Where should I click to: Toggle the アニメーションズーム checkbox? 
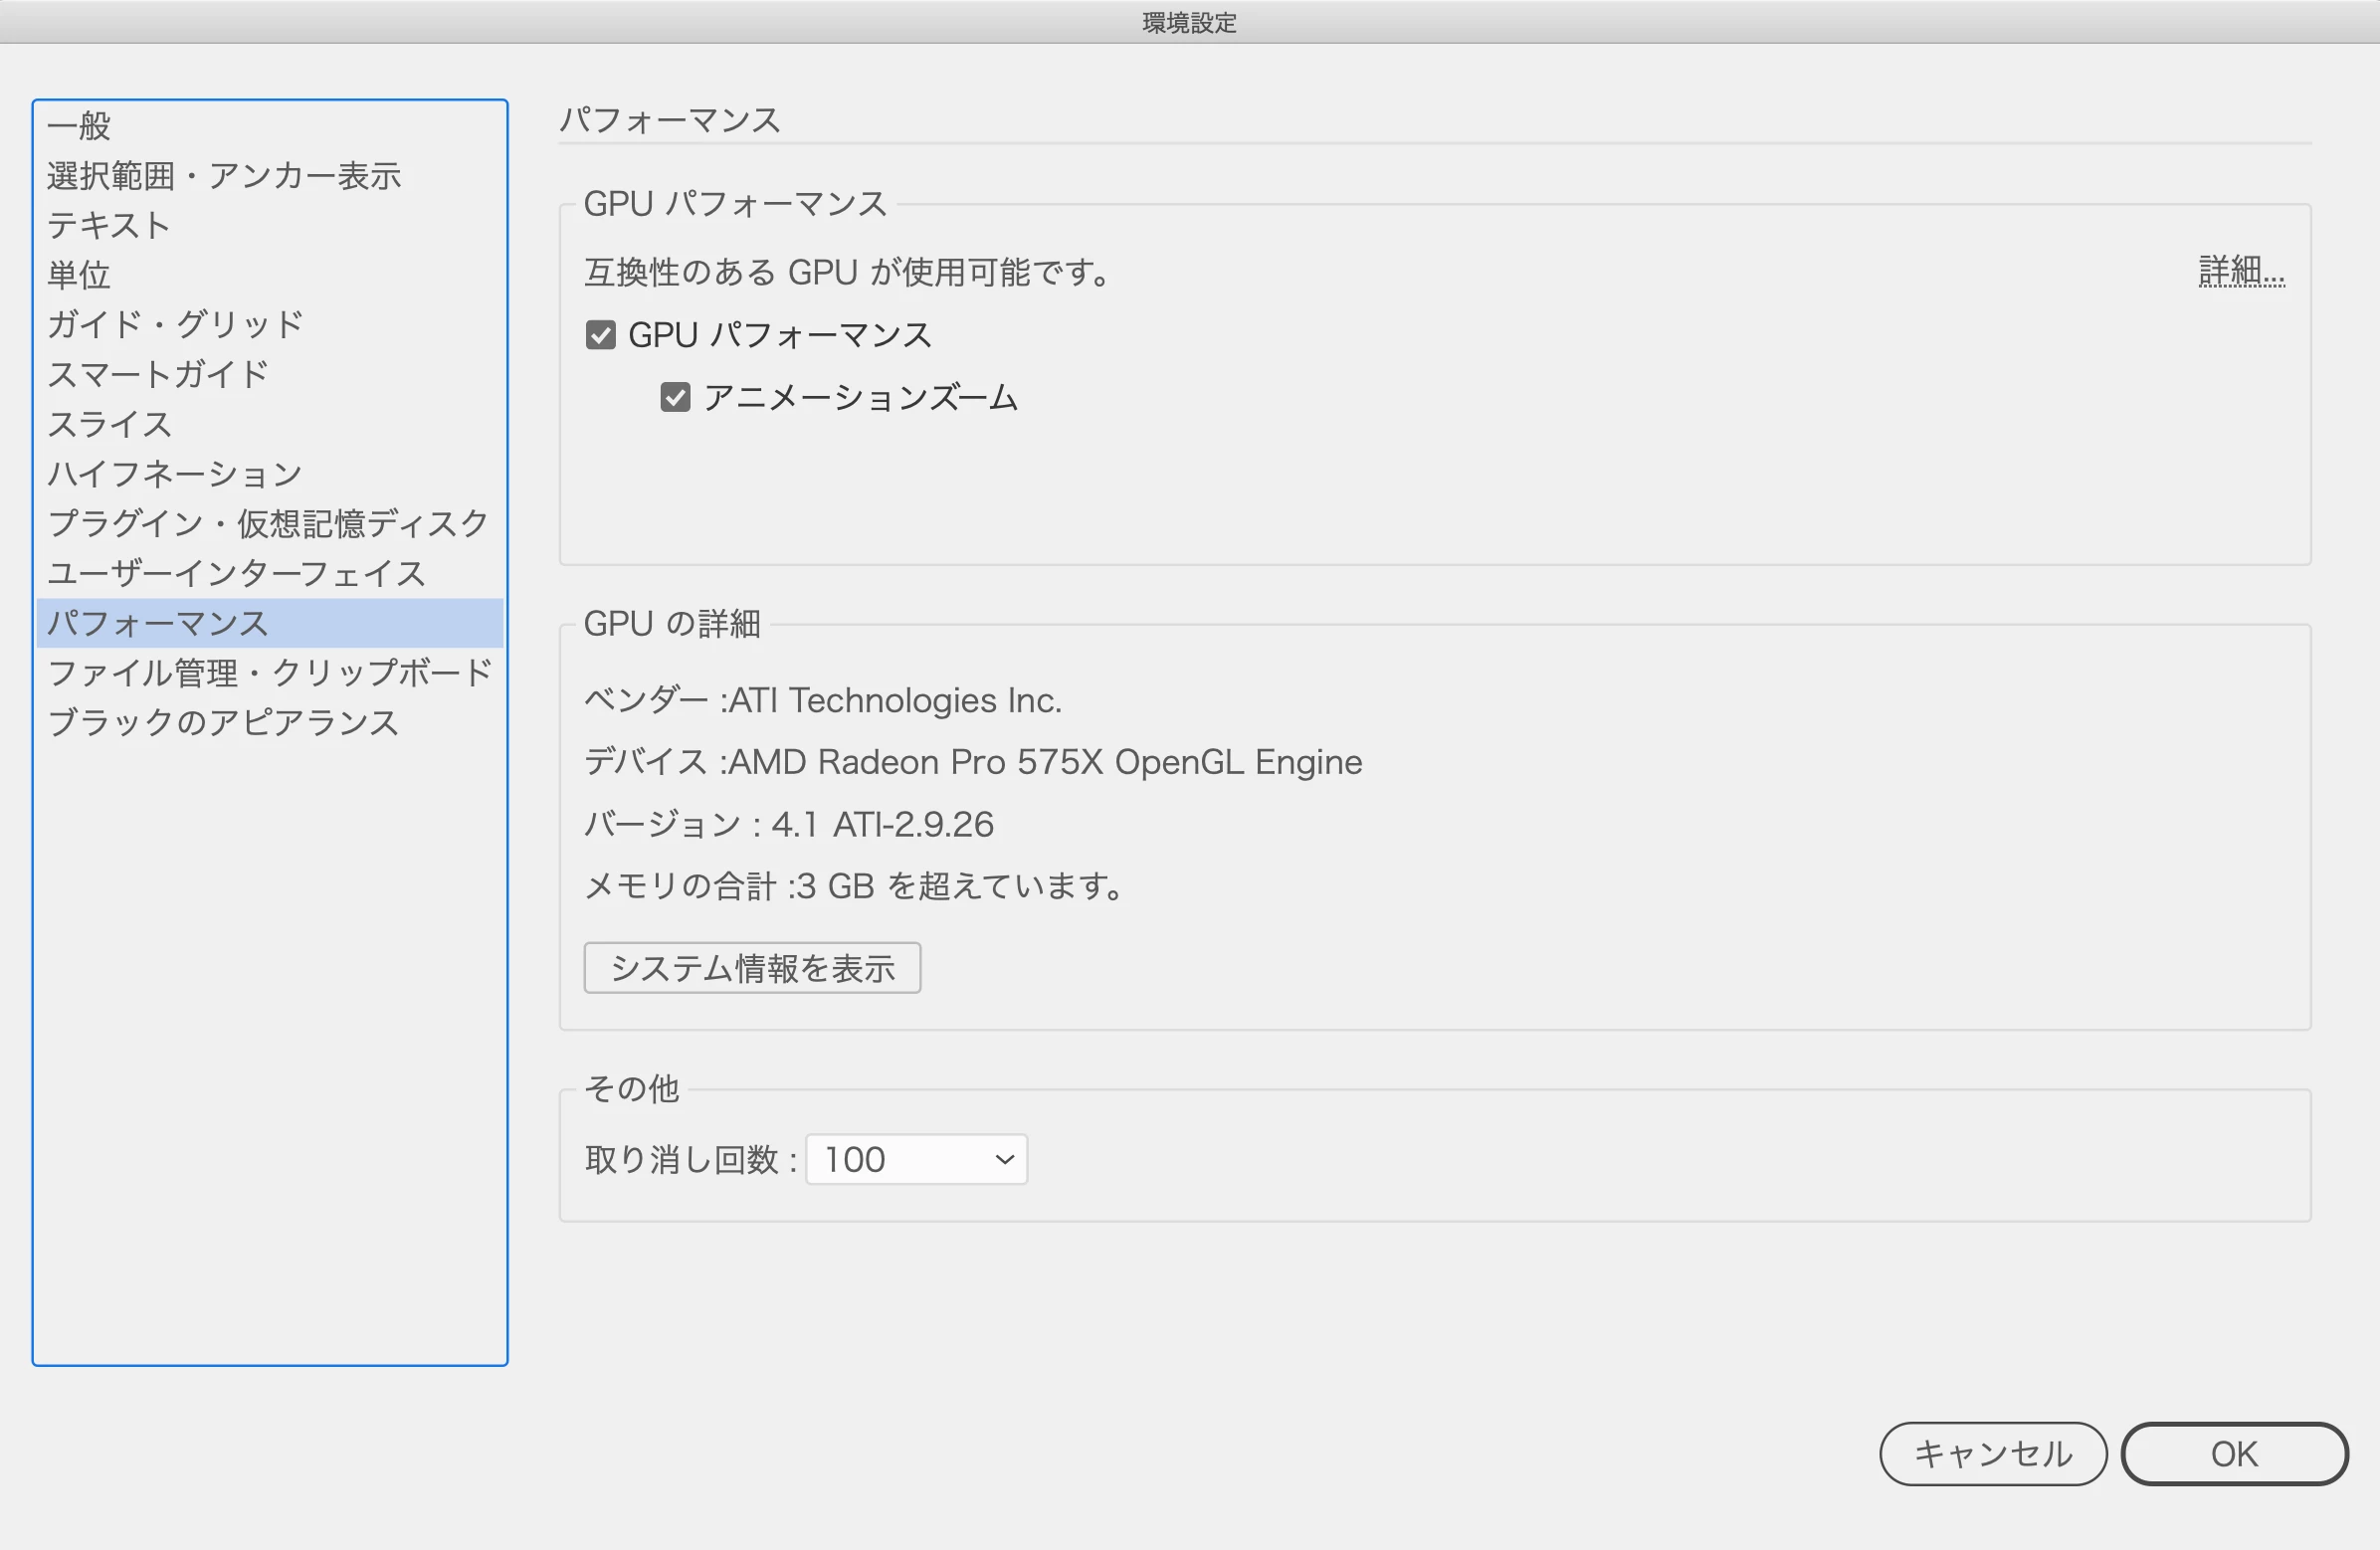675,398
